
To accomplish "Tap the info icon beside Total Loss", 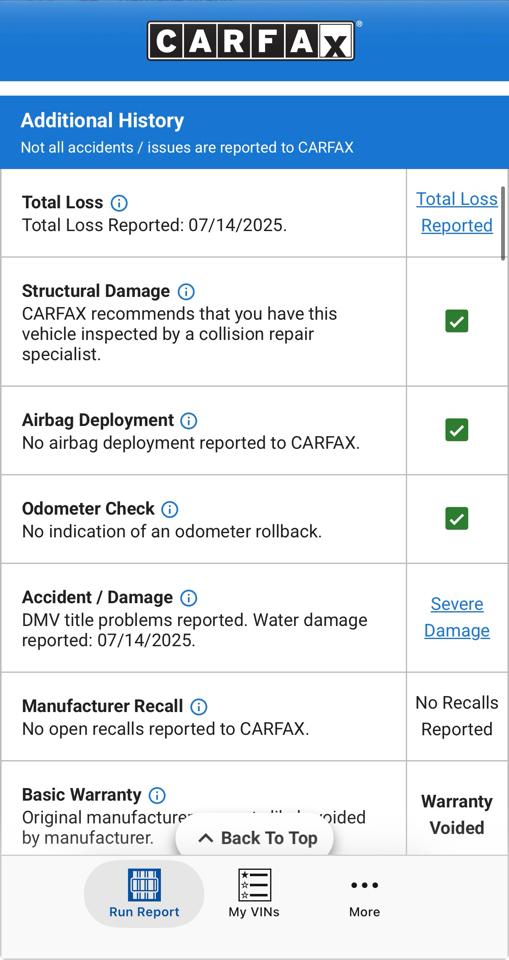I will (119, 203).
